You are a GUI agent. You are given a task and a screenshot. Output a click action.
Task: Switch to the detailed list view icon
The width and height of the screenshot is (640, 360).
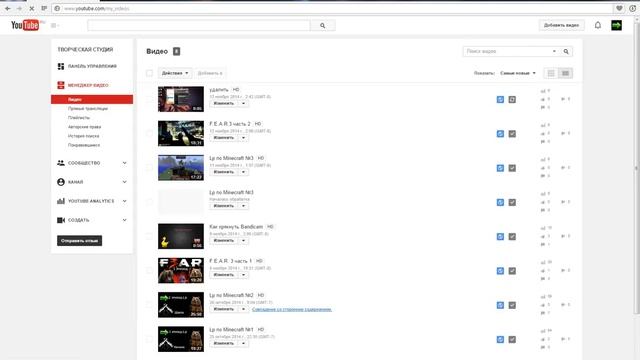pyautogui.click(x=565, y=73)
